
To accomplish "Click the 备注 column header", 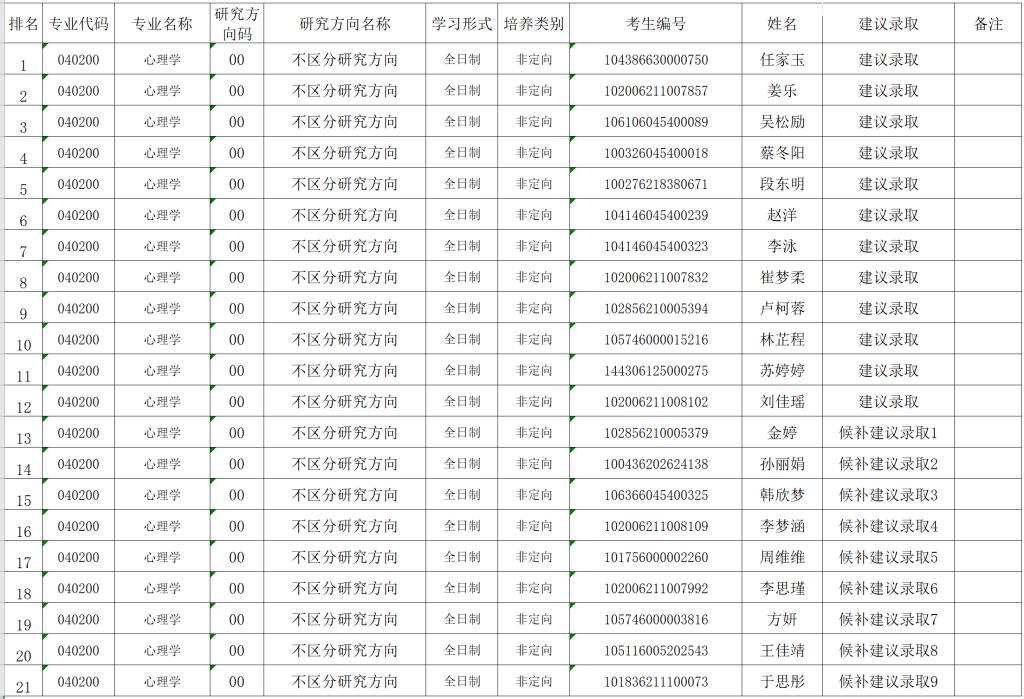I will 988,24.
